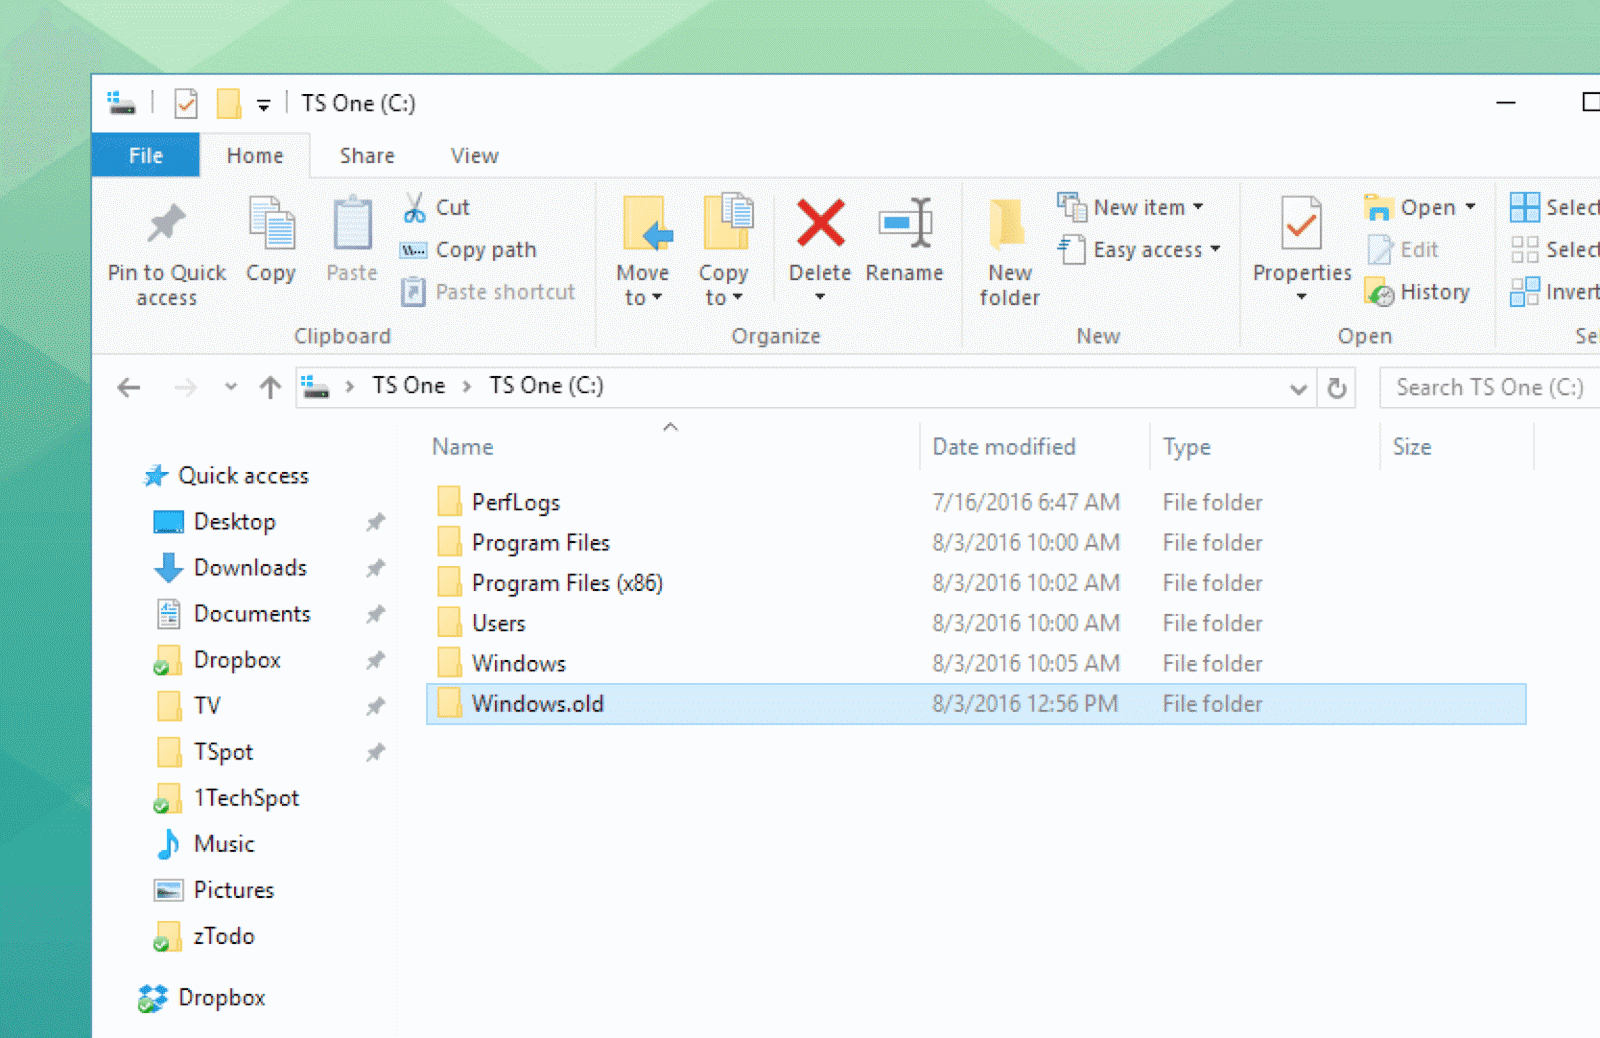This screenshot has height=1038, width=1600.
Task: Unpin Dropbox from Quick access
Action: (376, 660)
